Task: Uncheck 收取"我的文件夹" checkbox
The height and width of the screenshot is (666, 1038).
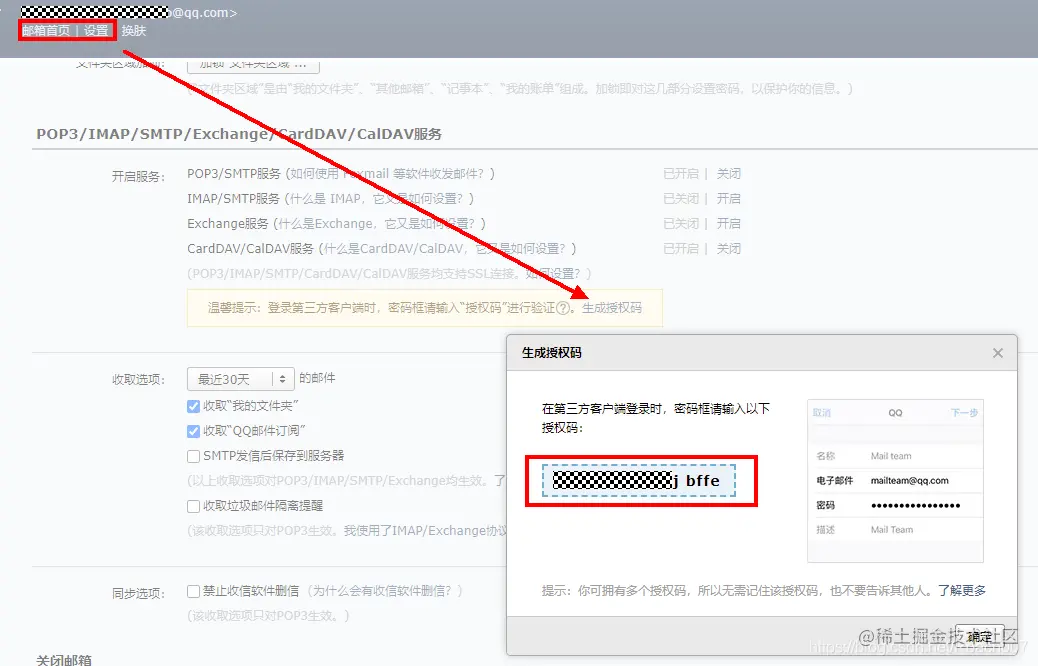Action: 193,406
